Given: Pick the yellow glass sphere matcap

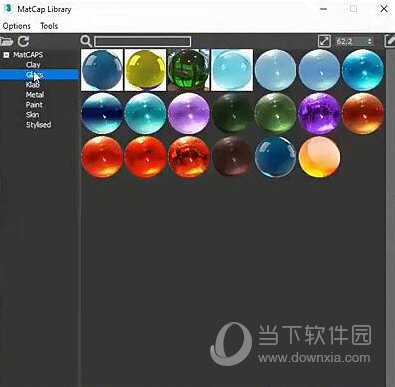Looking at the screenshot, I should pyautogui.click(x=145, y=70).
